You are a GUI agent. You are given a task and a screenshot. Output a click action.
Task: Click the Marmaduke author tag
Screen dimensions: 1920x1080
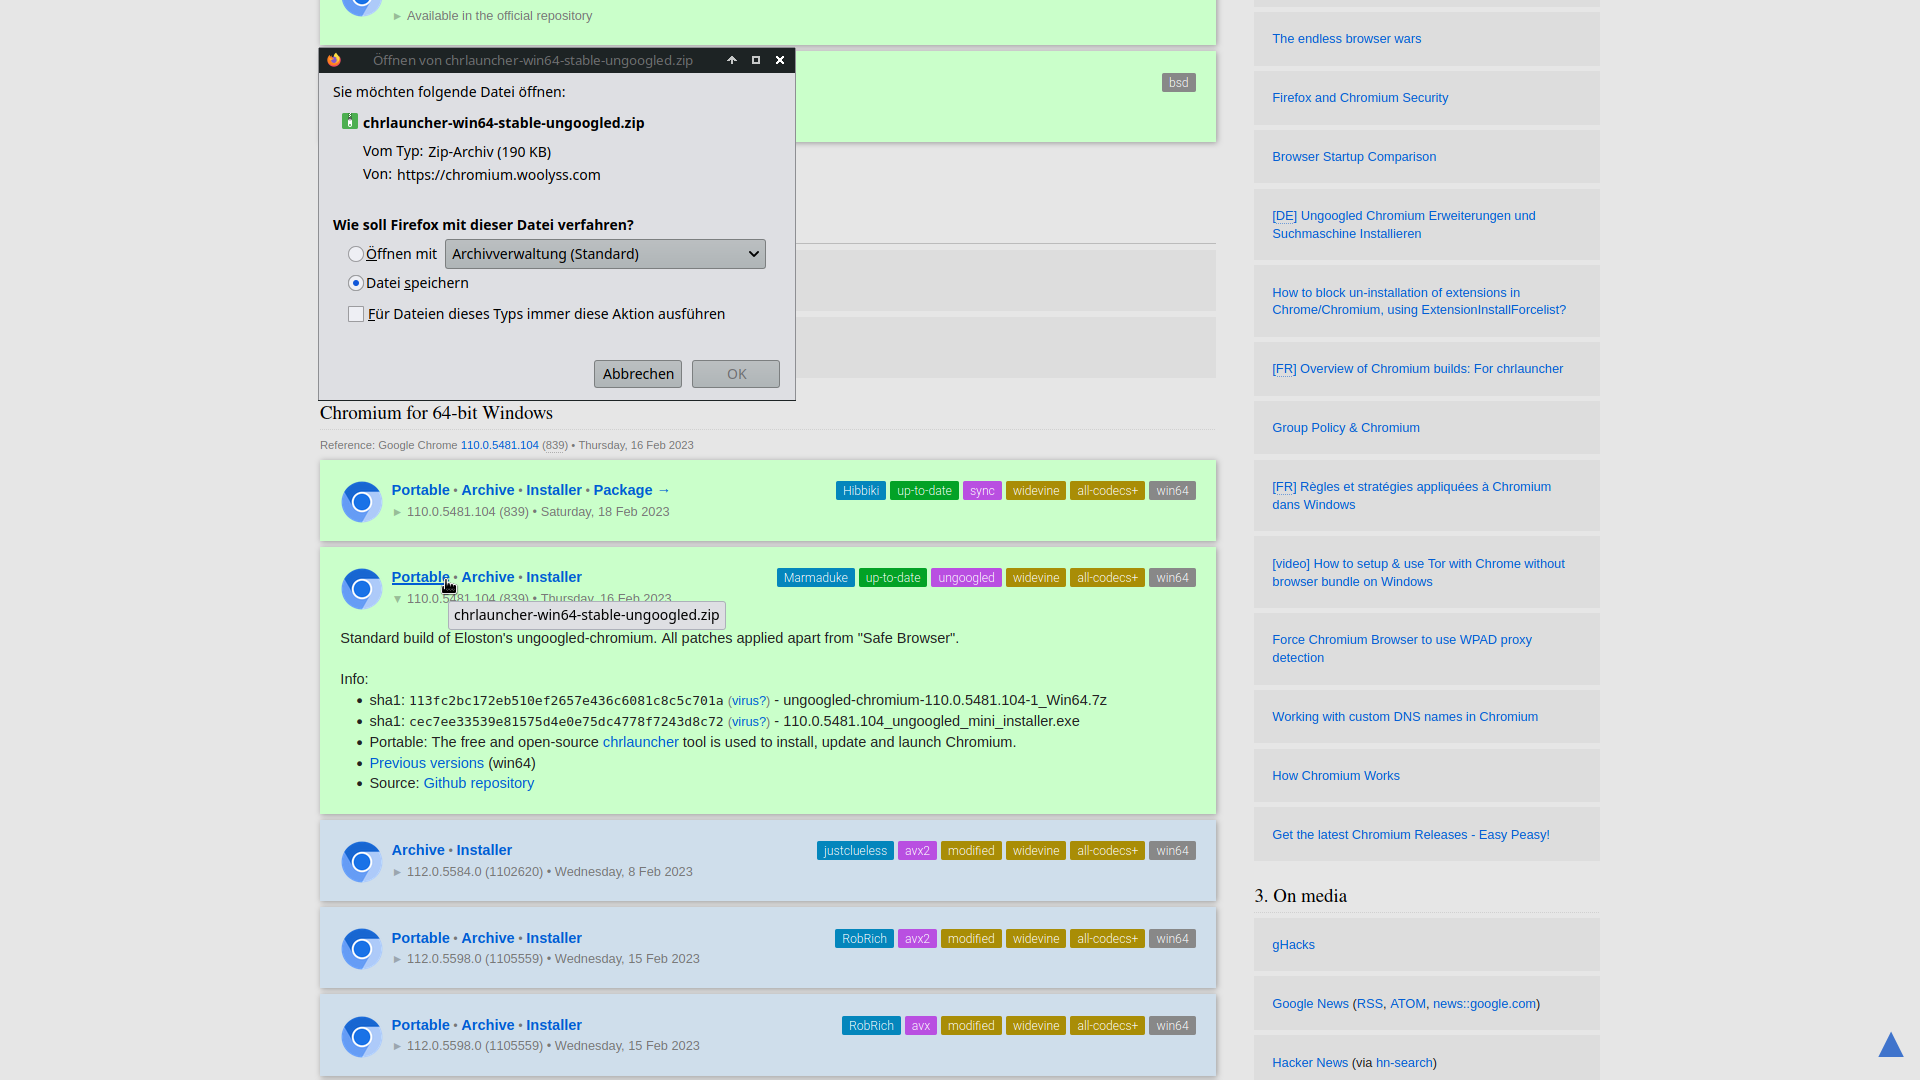click(816, 578)
